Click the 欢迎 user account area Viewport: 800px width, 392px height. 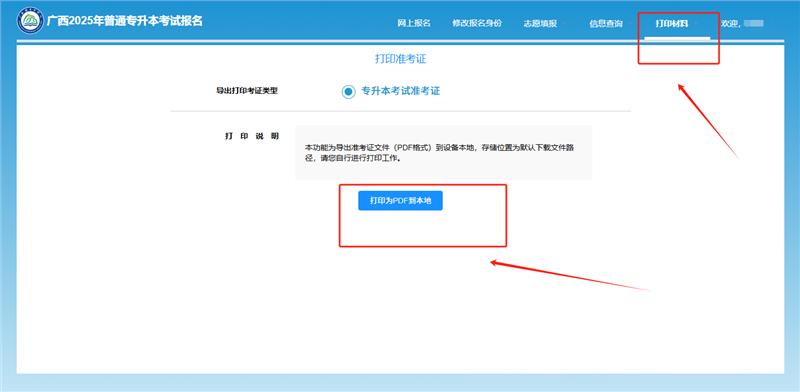pyautogui.click(x=742, y=23)
